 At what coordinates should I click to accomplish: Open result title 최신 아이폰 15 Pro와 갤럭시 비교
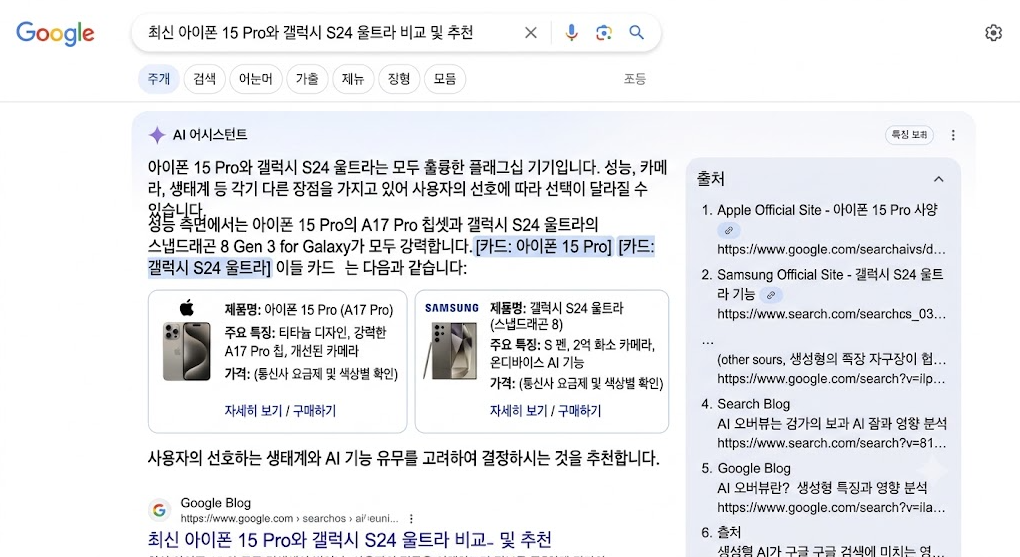tap(349, 539)
